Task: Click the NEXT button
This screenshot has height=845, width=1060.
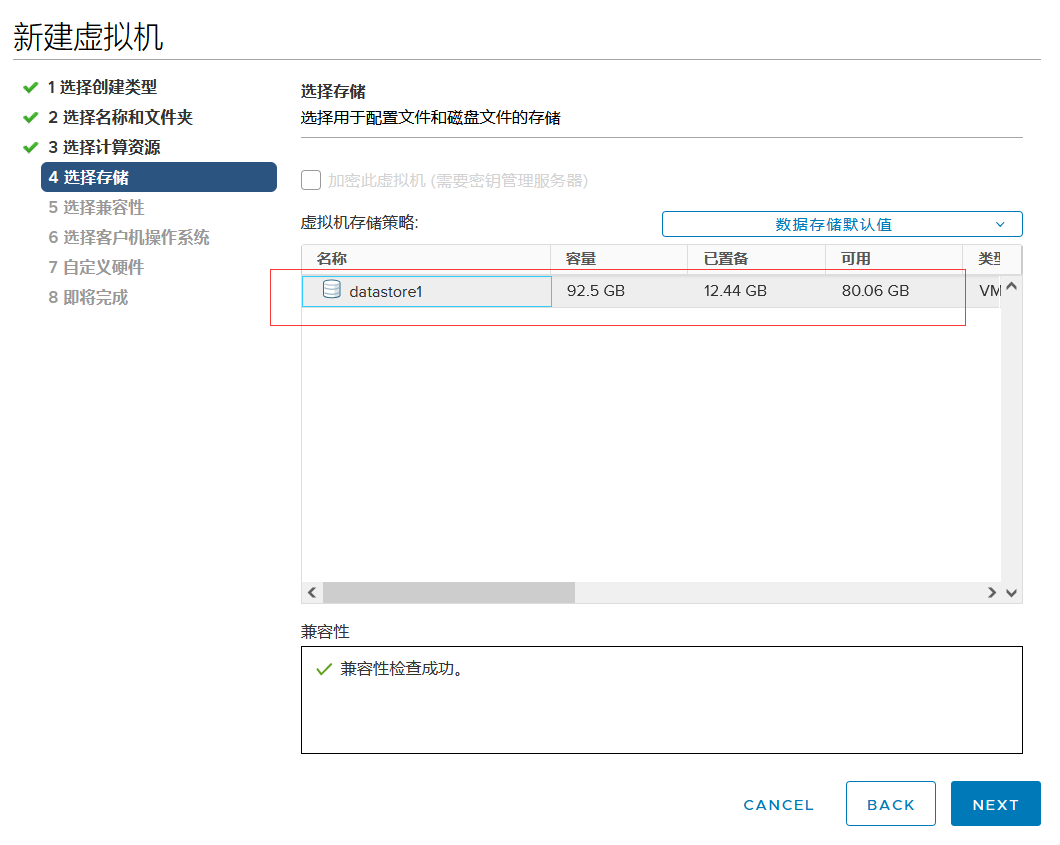Action: pos(995,804)
